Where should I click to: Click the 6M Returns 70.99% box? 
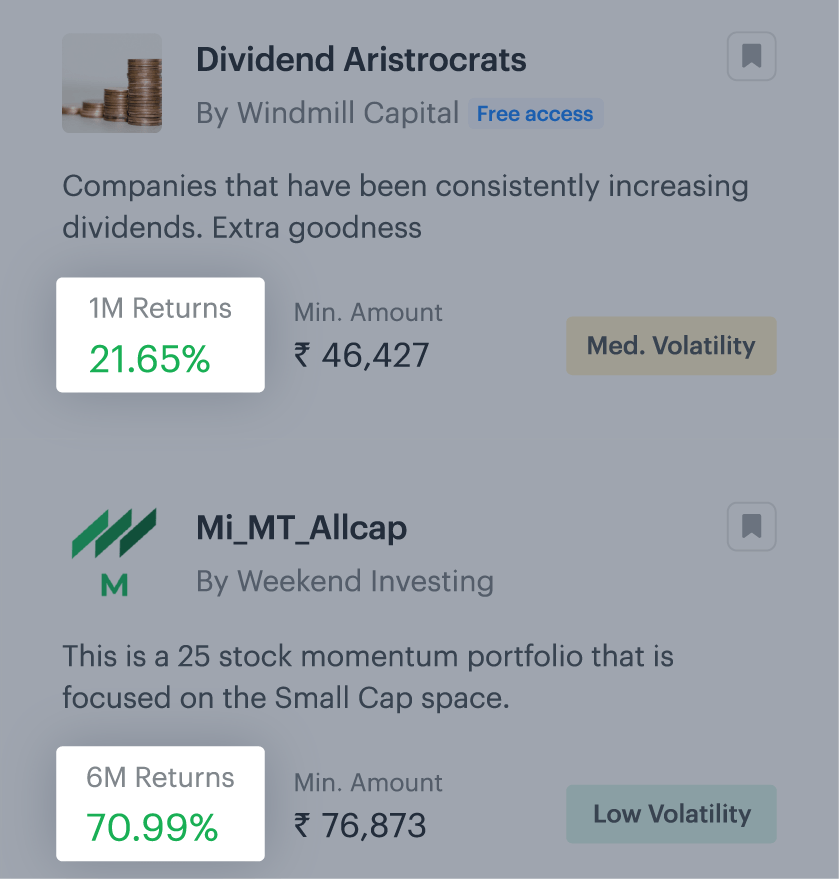160,803
